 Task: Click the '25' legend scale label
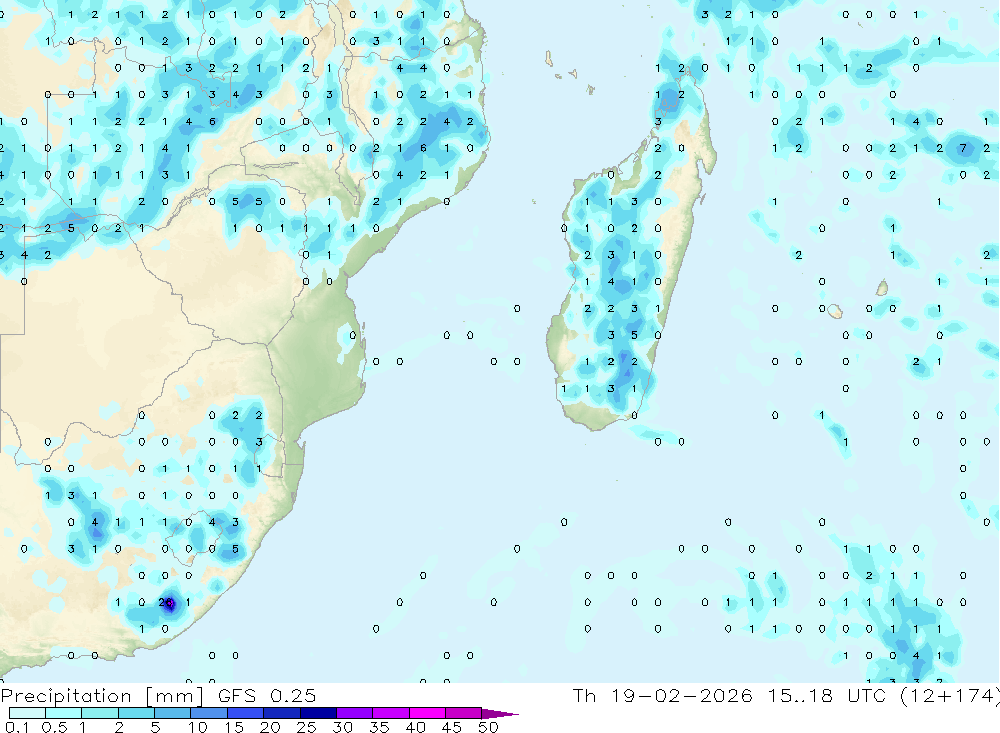point(306,727)
